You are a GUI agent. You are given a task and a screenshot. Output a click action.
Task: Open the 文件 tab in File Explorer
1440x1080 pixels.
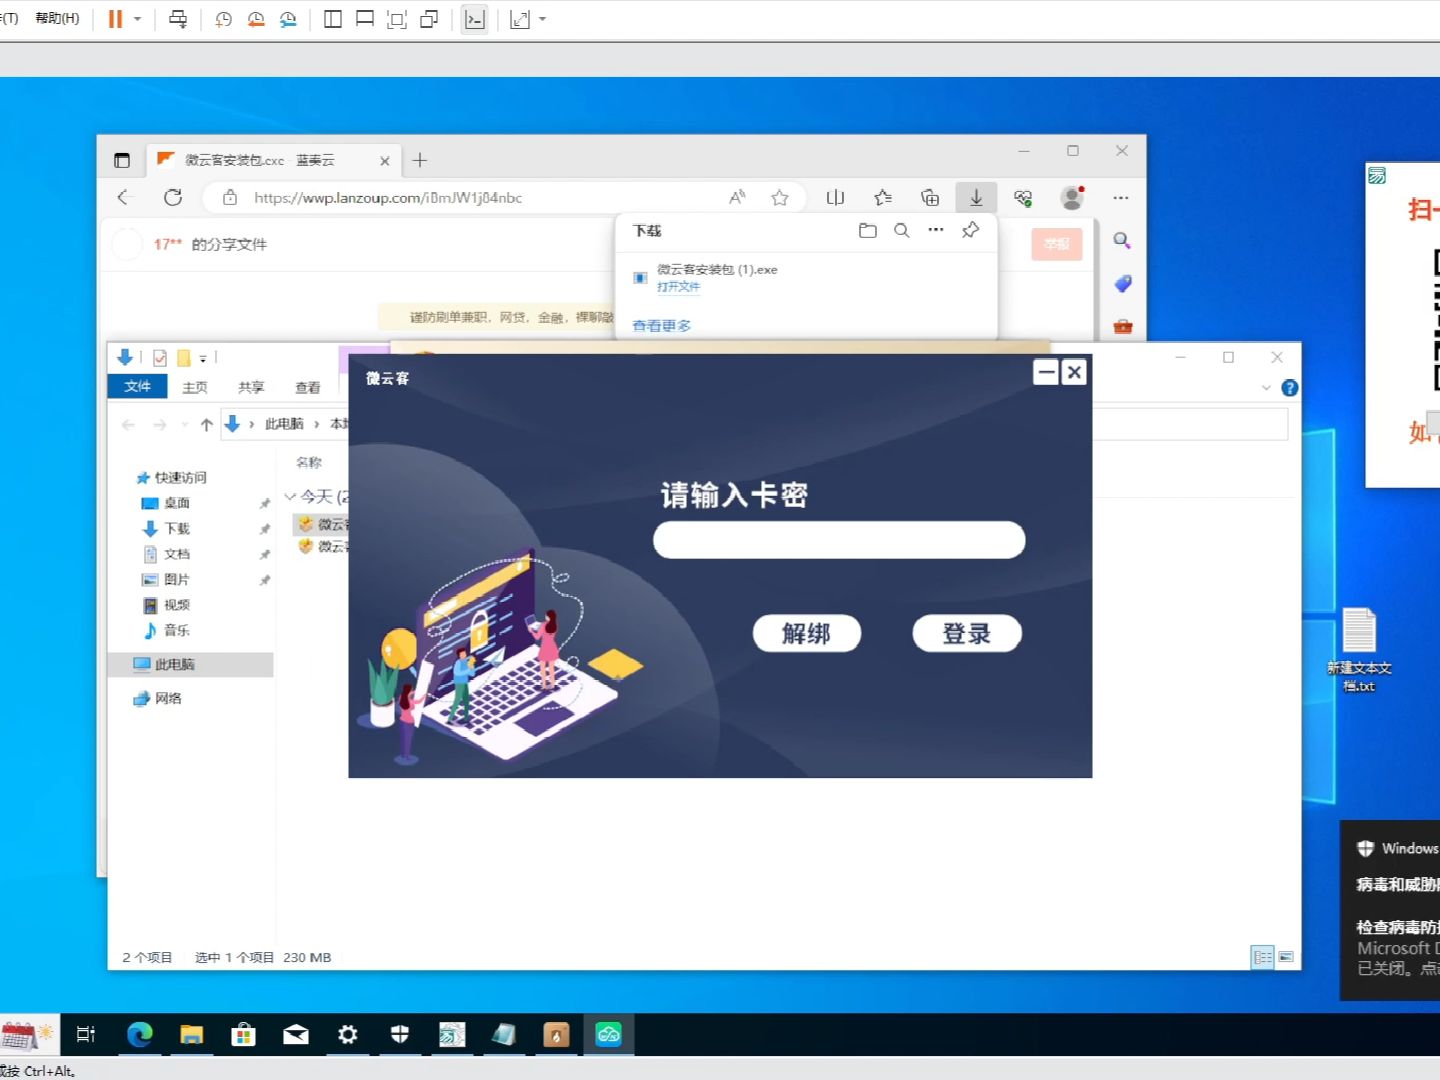coord(137,386)
